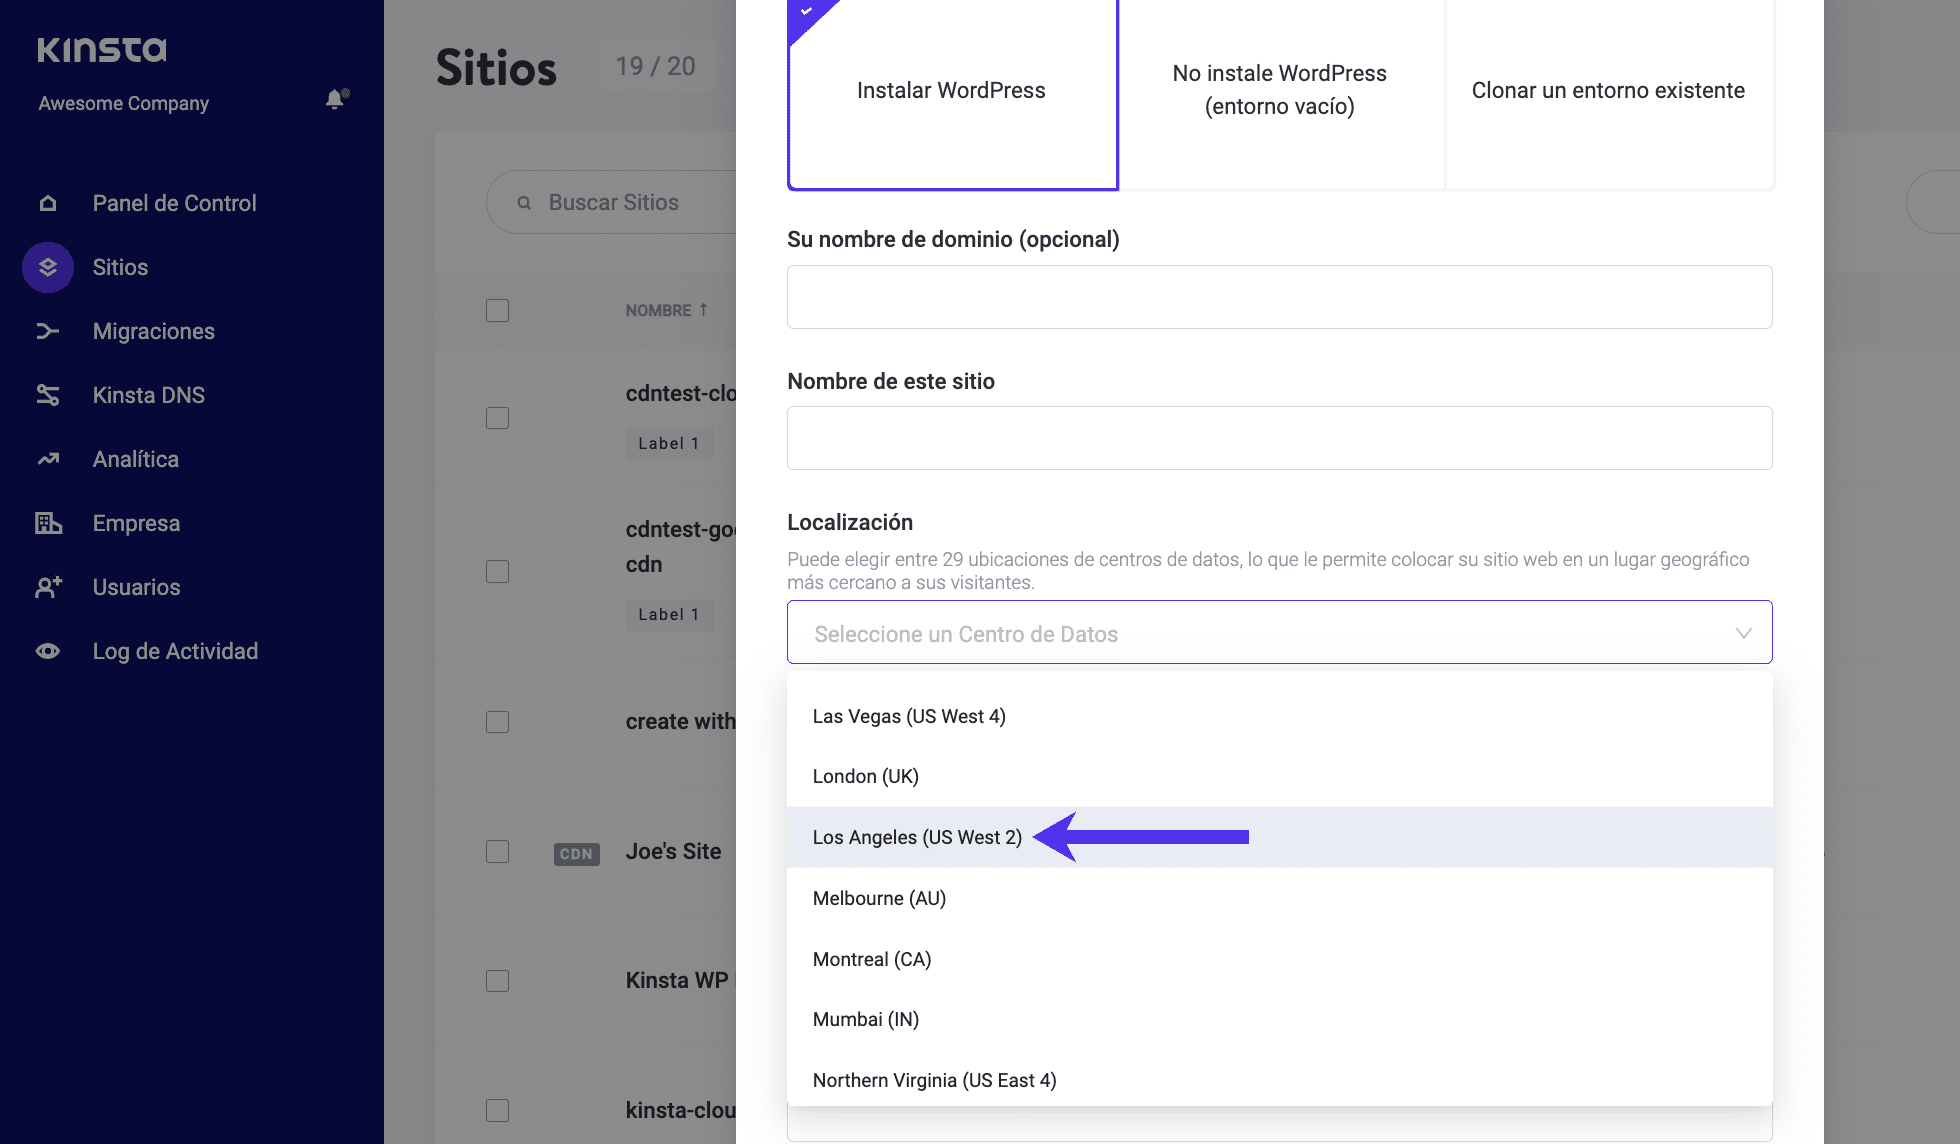1960x1144 pixels.
Task: Check the create with row checkbox
Action: click(x=497, y=722)
